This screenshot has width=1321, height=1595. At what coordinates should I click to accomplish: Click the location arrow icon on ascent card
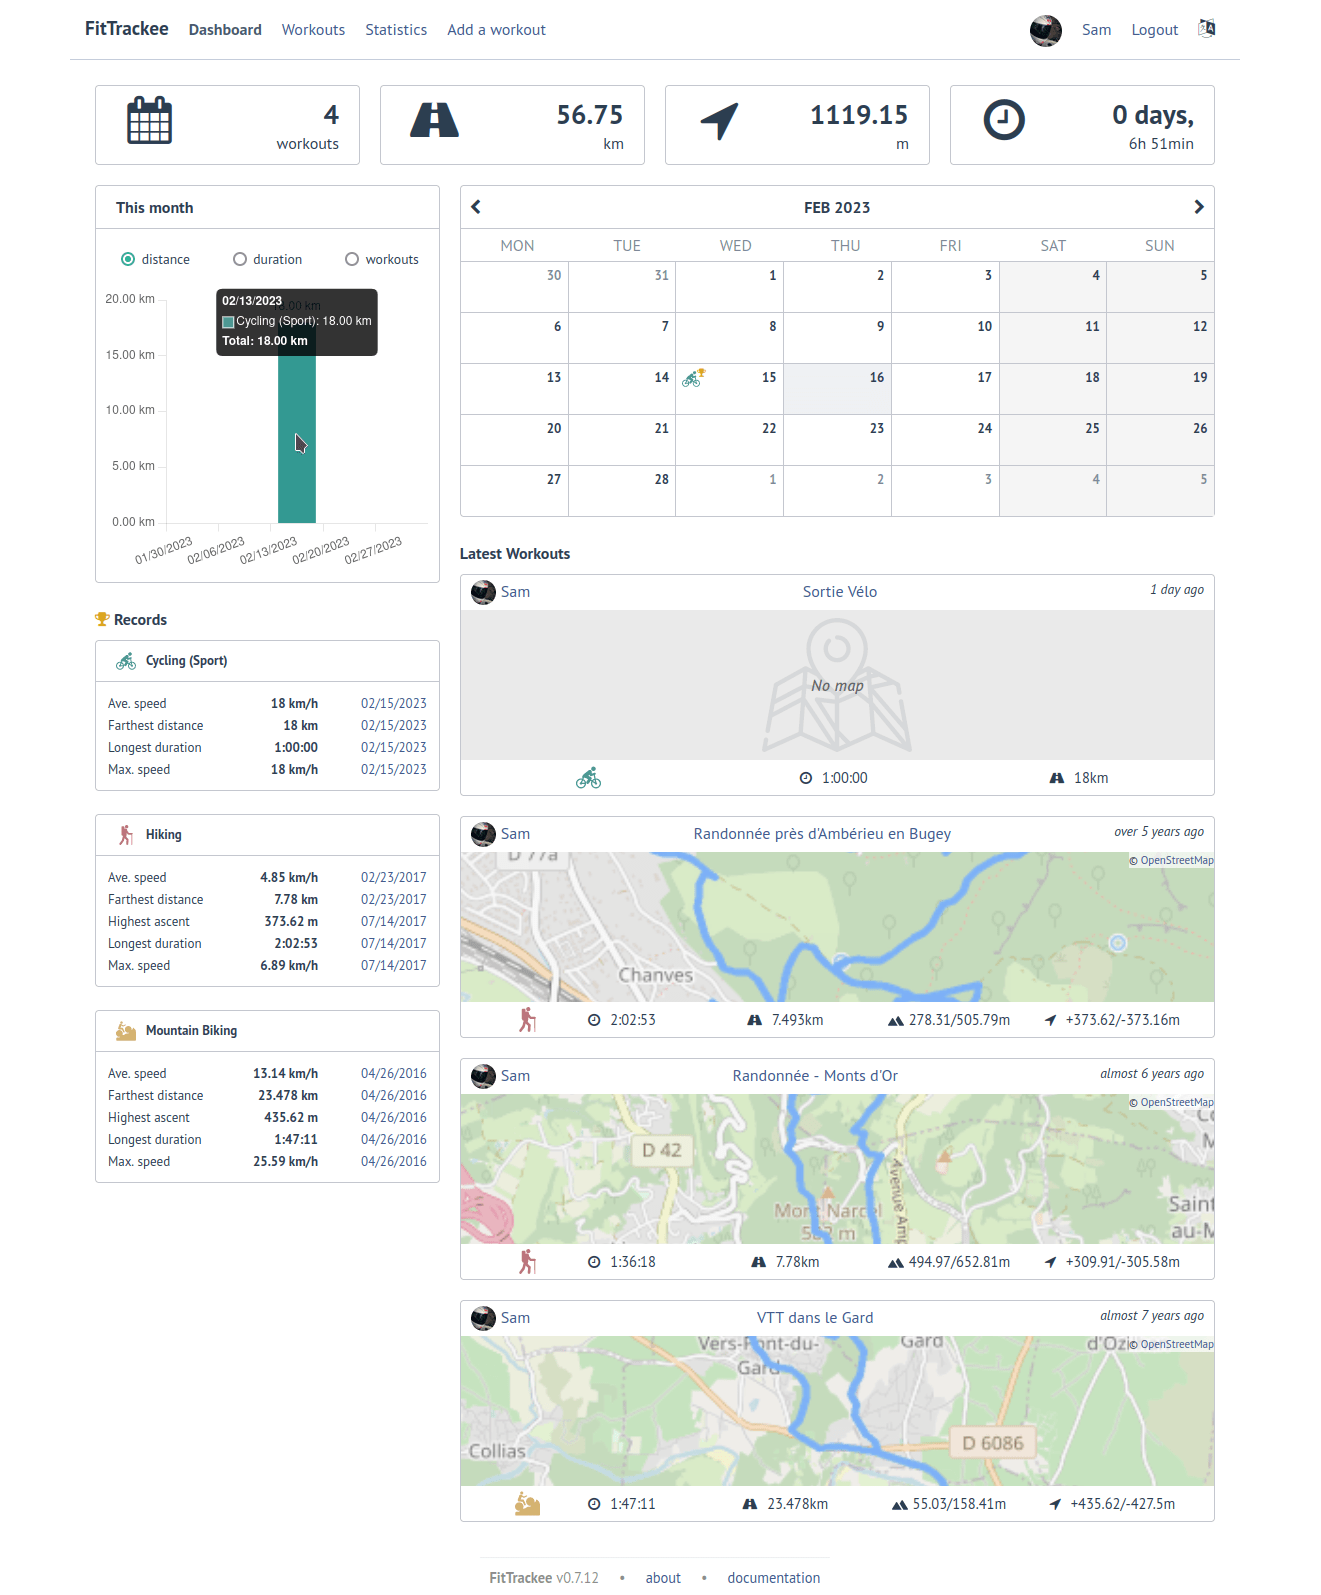tap(719, 121)
